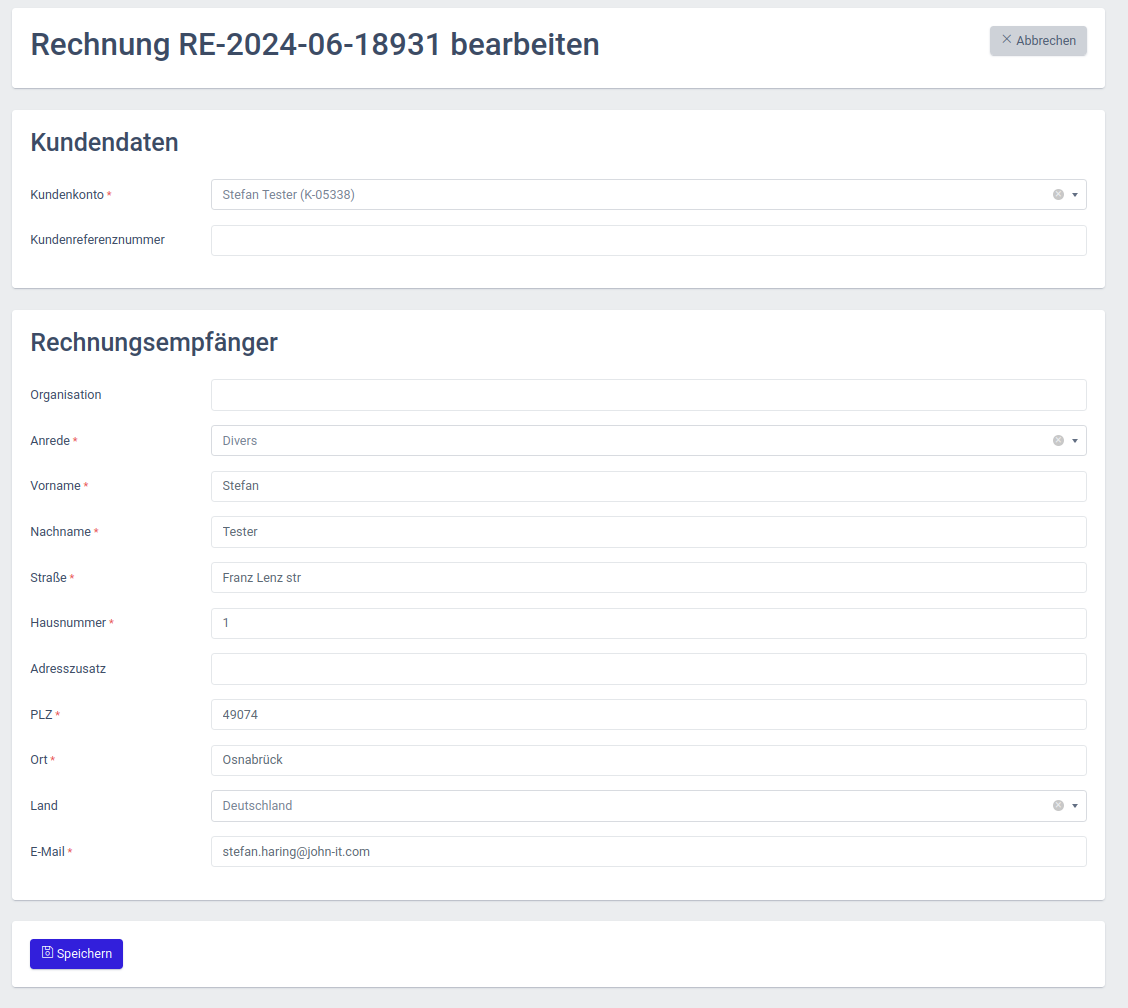Image resolution: width=1128 pixels, height=1008 pixels.
Task: Save the invoice with Speichern
Action: (76, 953)
